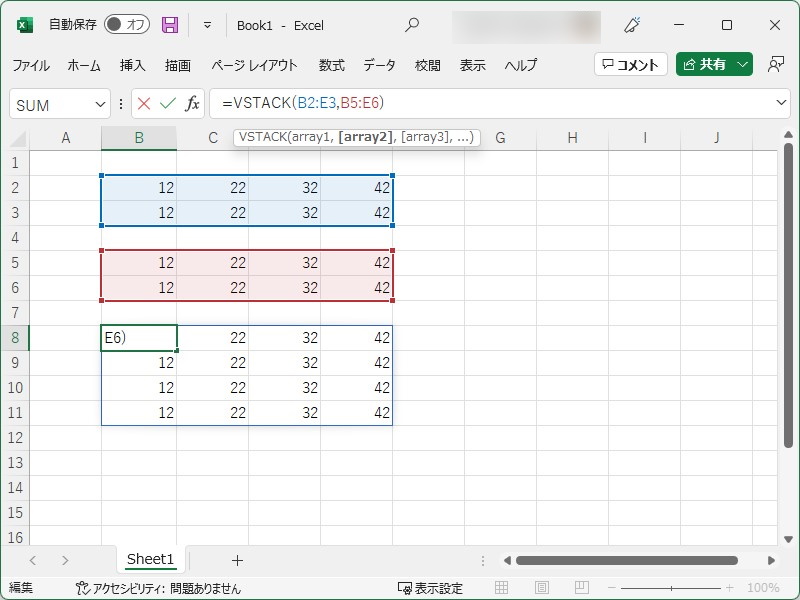Open the 表示 ribbon tab
Screen dimensions: 800x600
(472, 65)
